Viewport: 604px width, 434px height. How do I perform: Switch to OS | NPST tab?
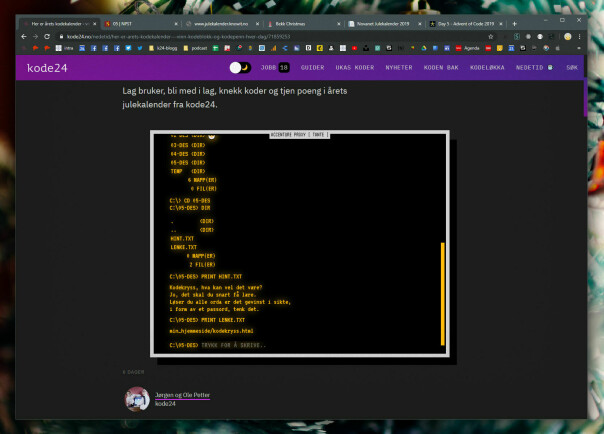click(141, 24)
